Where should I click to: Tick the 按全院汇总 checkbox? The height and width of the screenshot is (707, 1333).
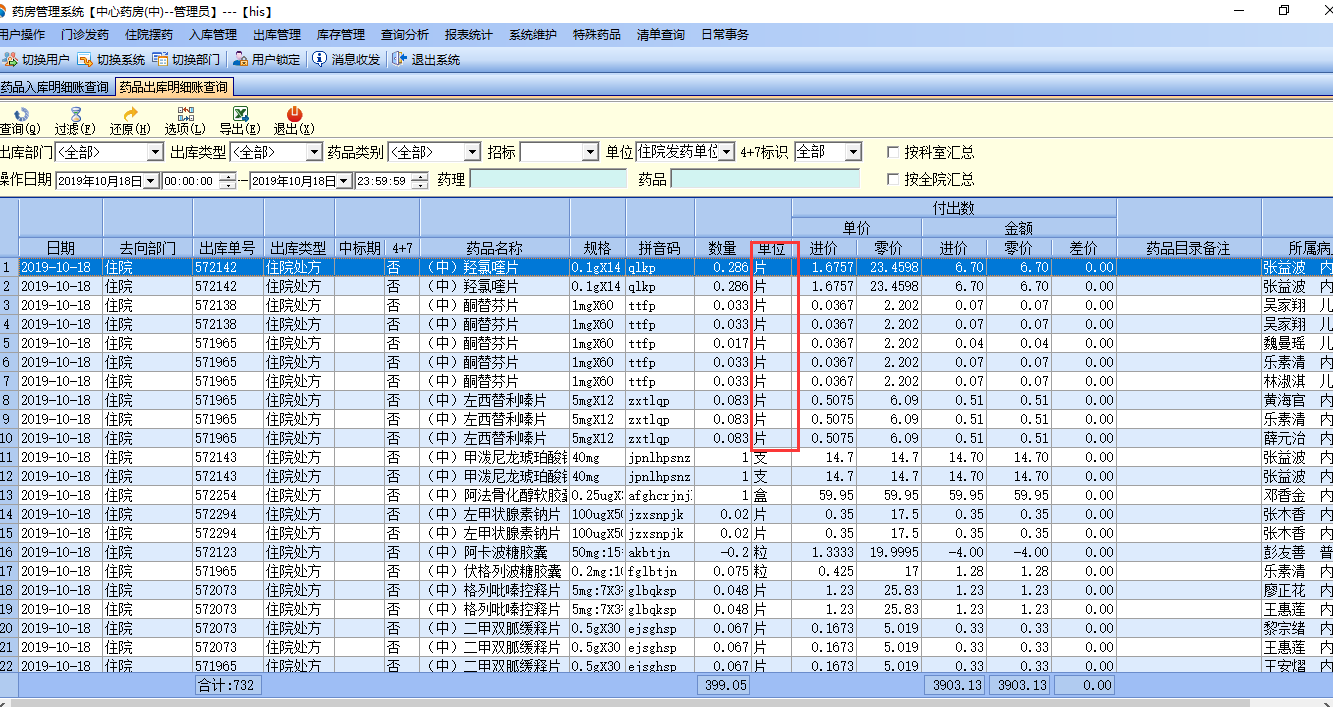[894, 180]
